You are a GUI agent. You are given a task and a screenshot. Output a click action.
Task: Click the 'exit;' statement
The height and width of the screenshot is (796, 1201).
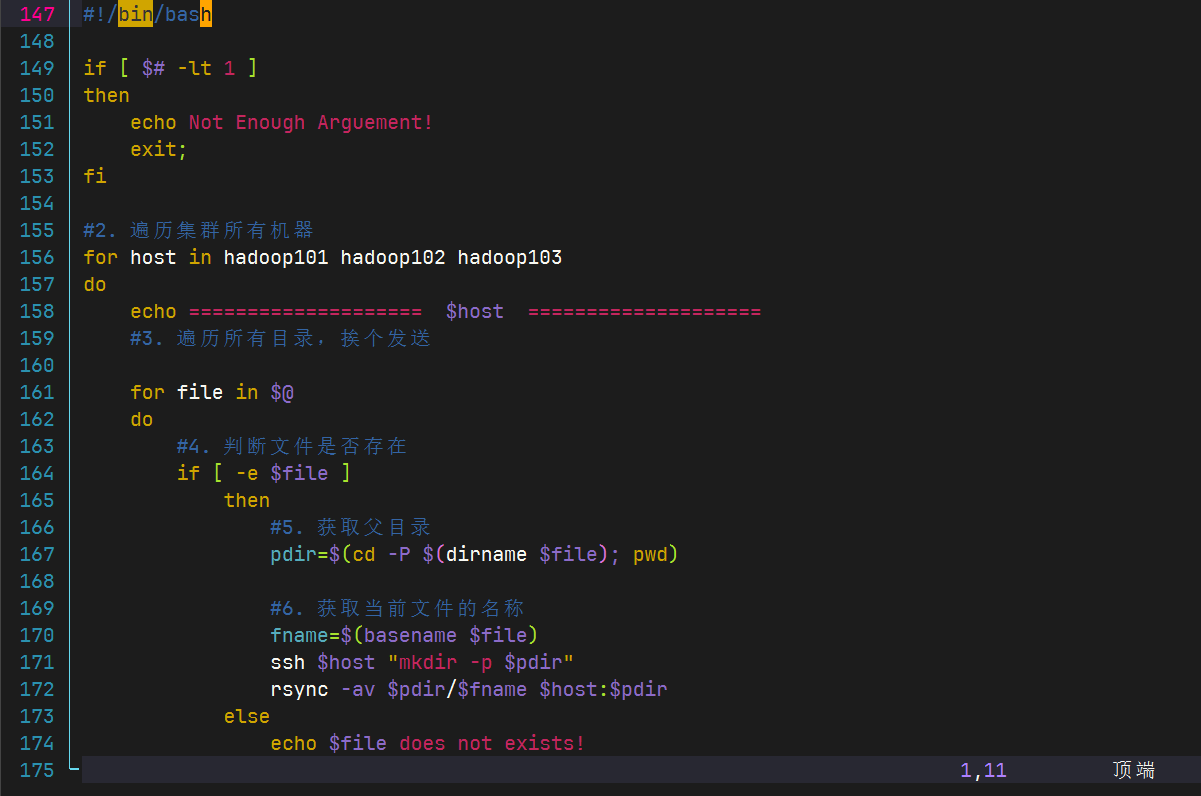pyautogui.click(x=159, y=149)
